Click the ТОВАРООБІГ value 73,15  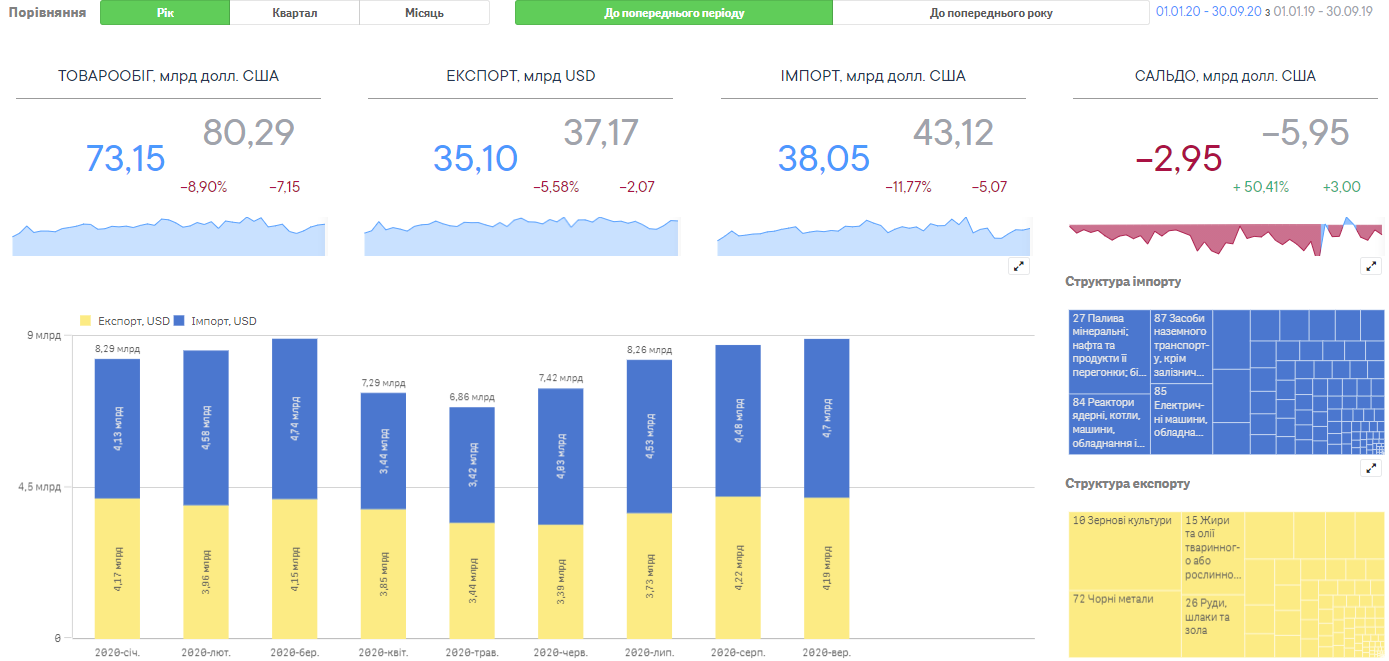coord(125,158)
